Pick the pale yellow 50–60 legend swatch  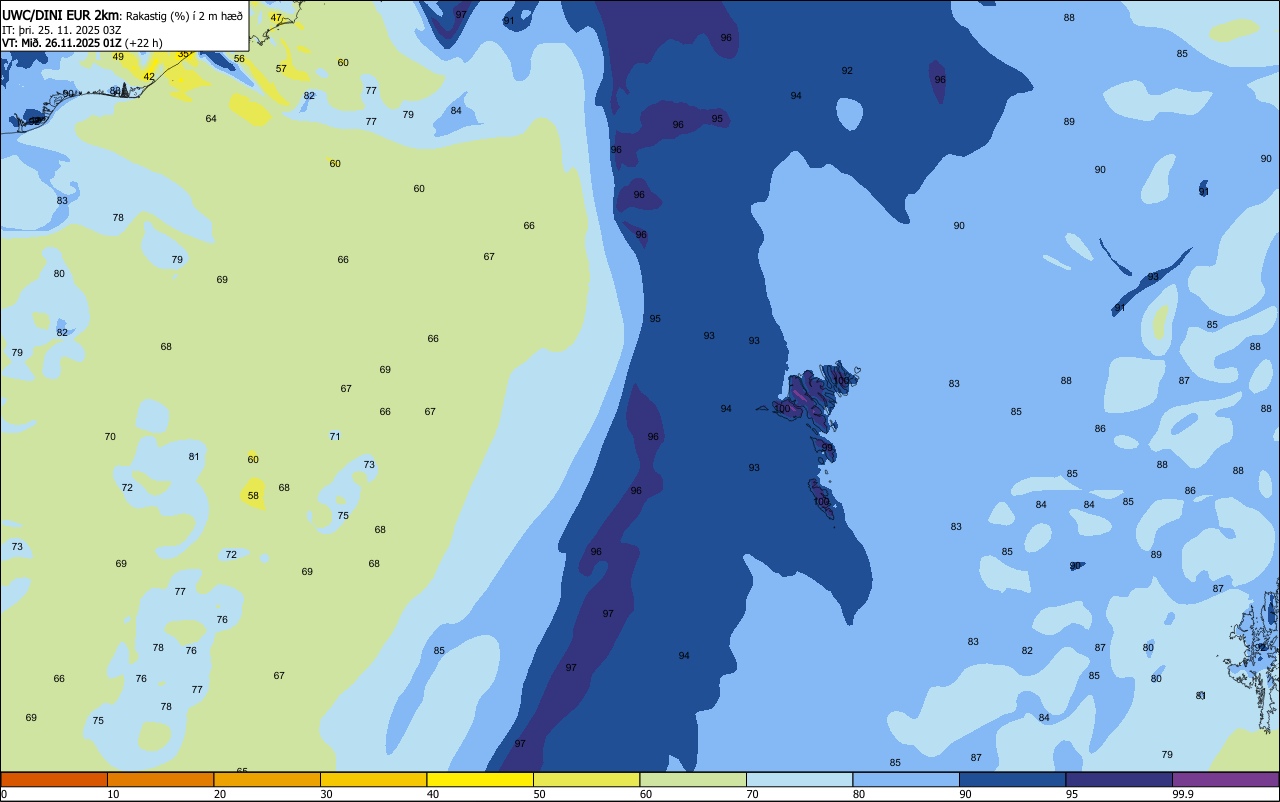586,779
